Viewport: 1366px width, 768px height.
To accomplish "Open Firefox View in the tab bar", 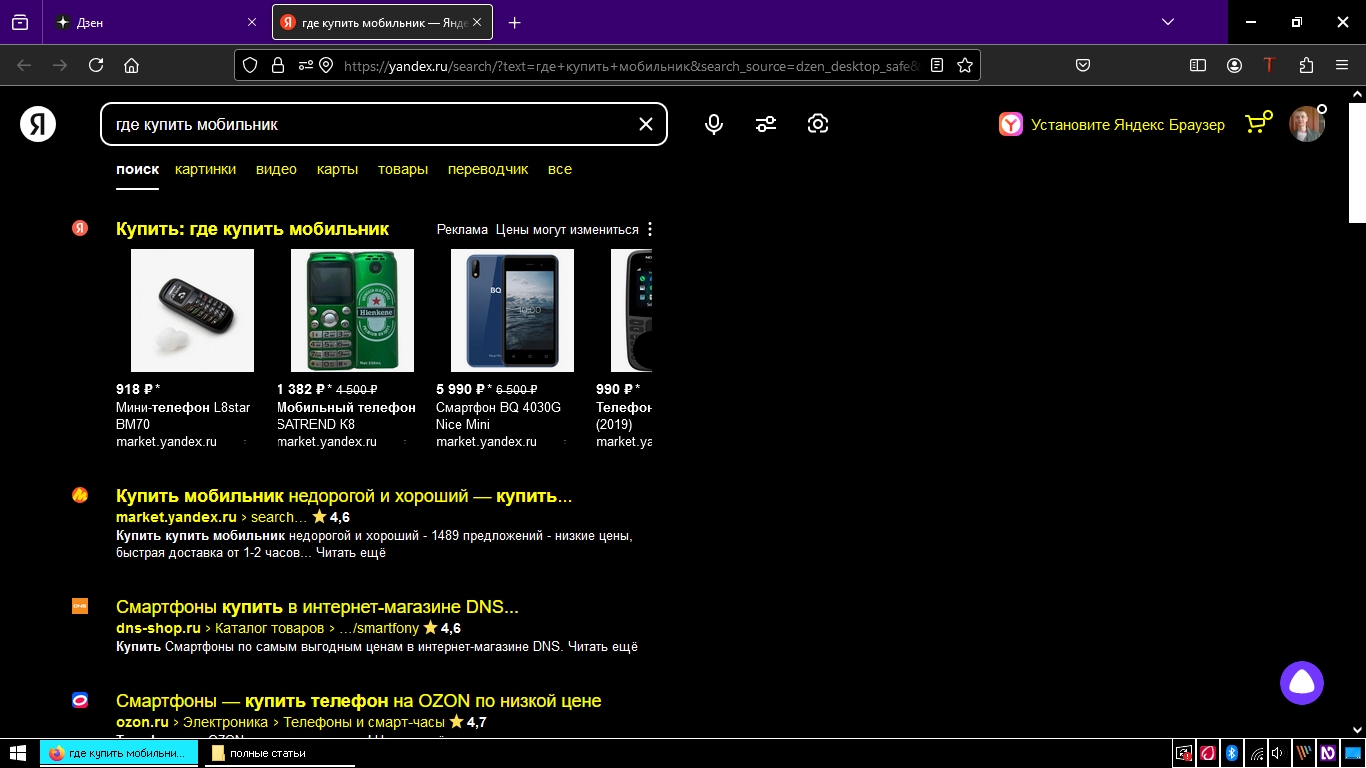I will 20,22.
